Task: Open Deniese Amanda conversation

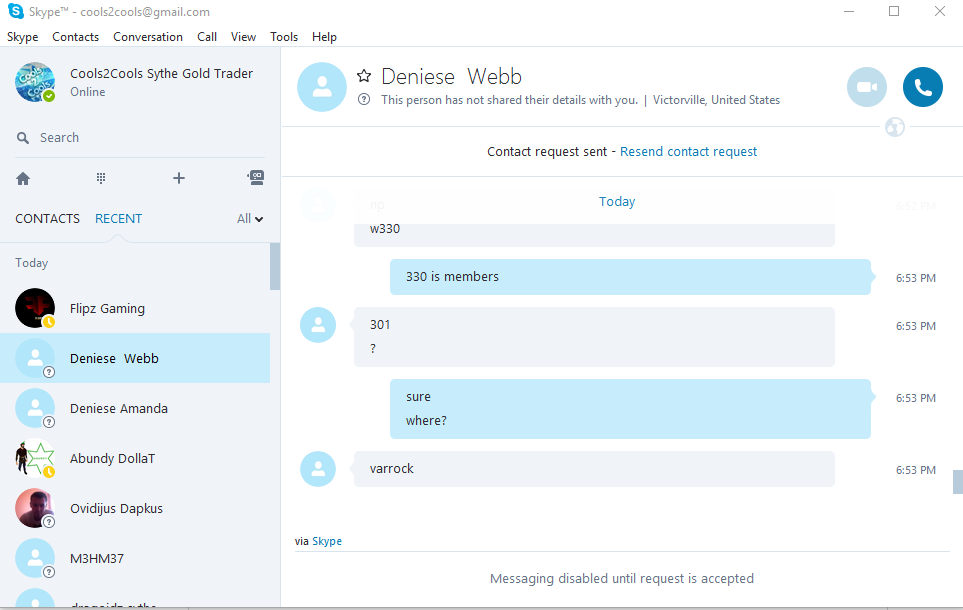Action: click(x=135, y=409)
